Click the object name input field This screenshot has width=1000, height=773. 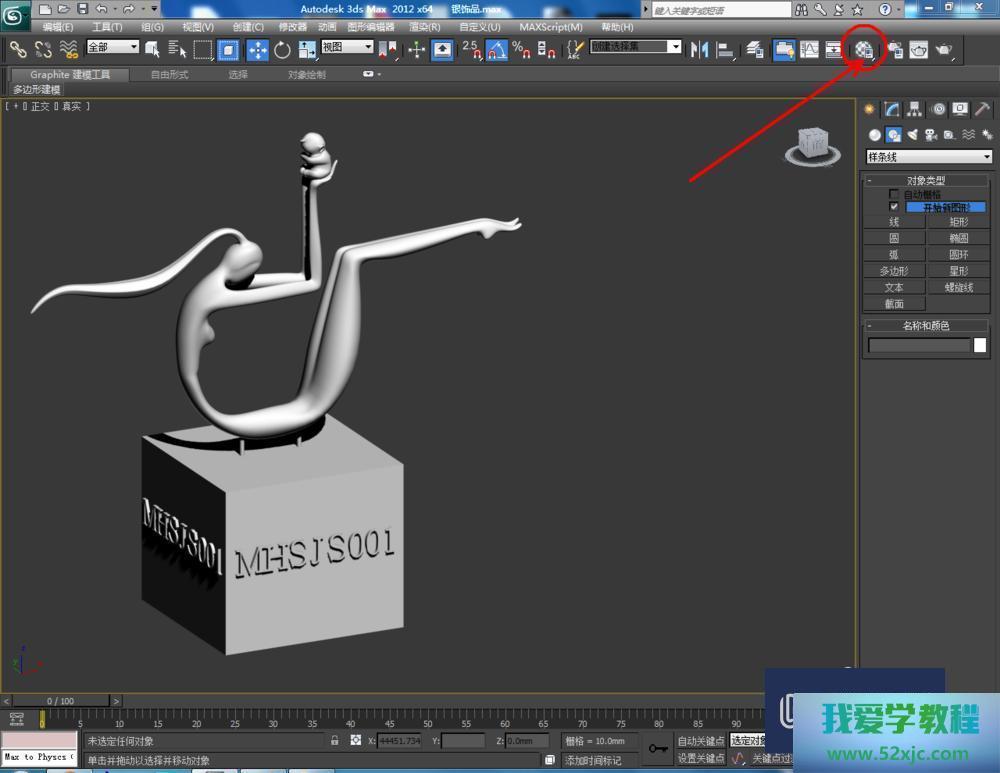pos(919,345)
